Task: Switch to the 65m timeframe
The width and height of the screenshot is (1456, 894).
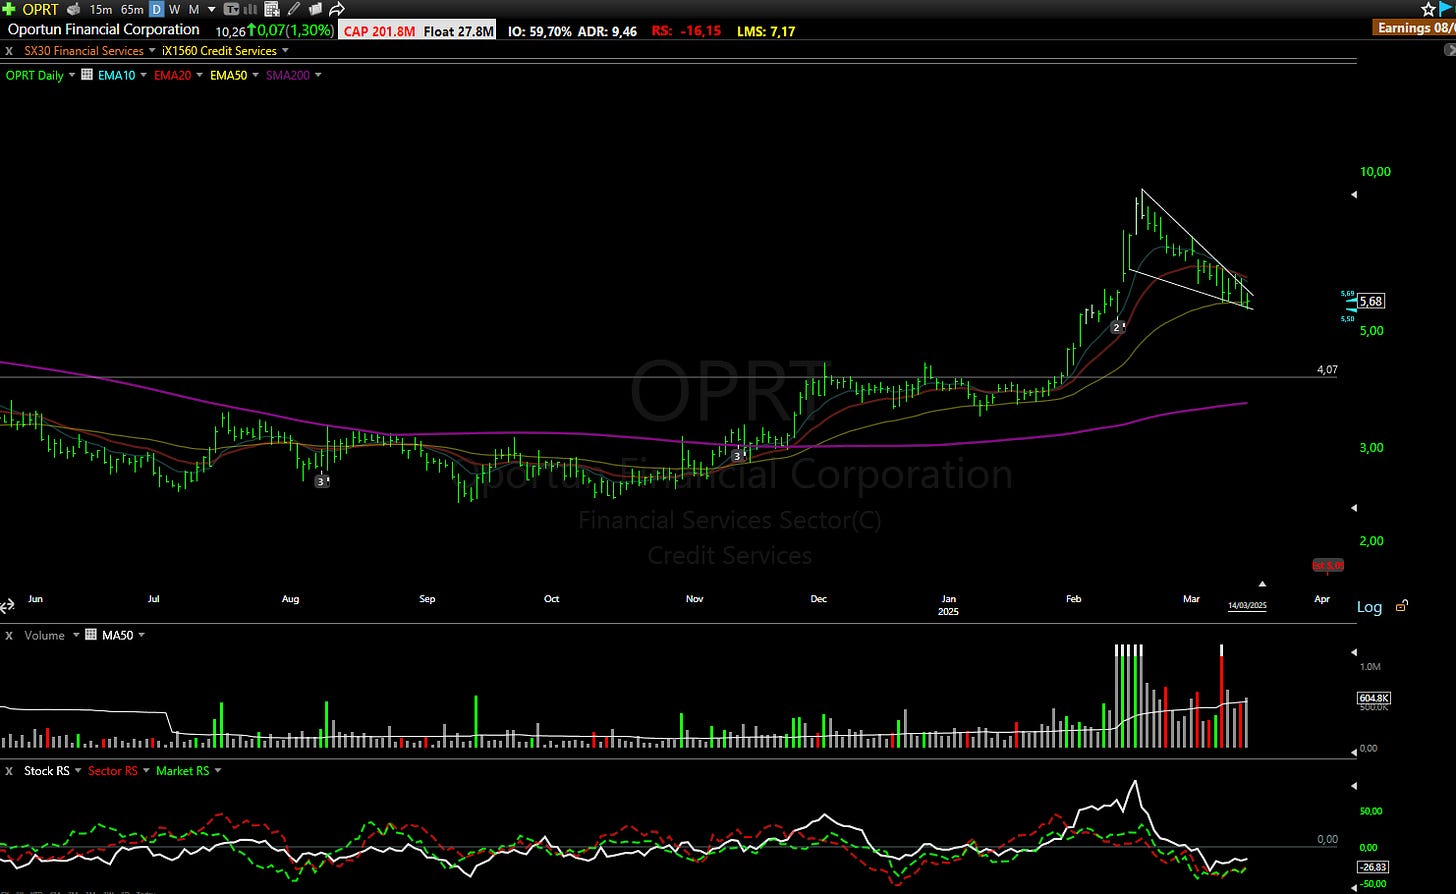Action: (x=132, y=9)
